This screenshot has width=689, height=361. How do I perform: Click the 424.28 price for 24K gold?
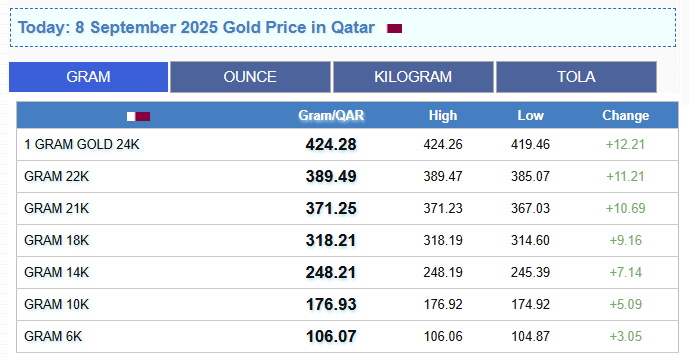pos(331,144)
